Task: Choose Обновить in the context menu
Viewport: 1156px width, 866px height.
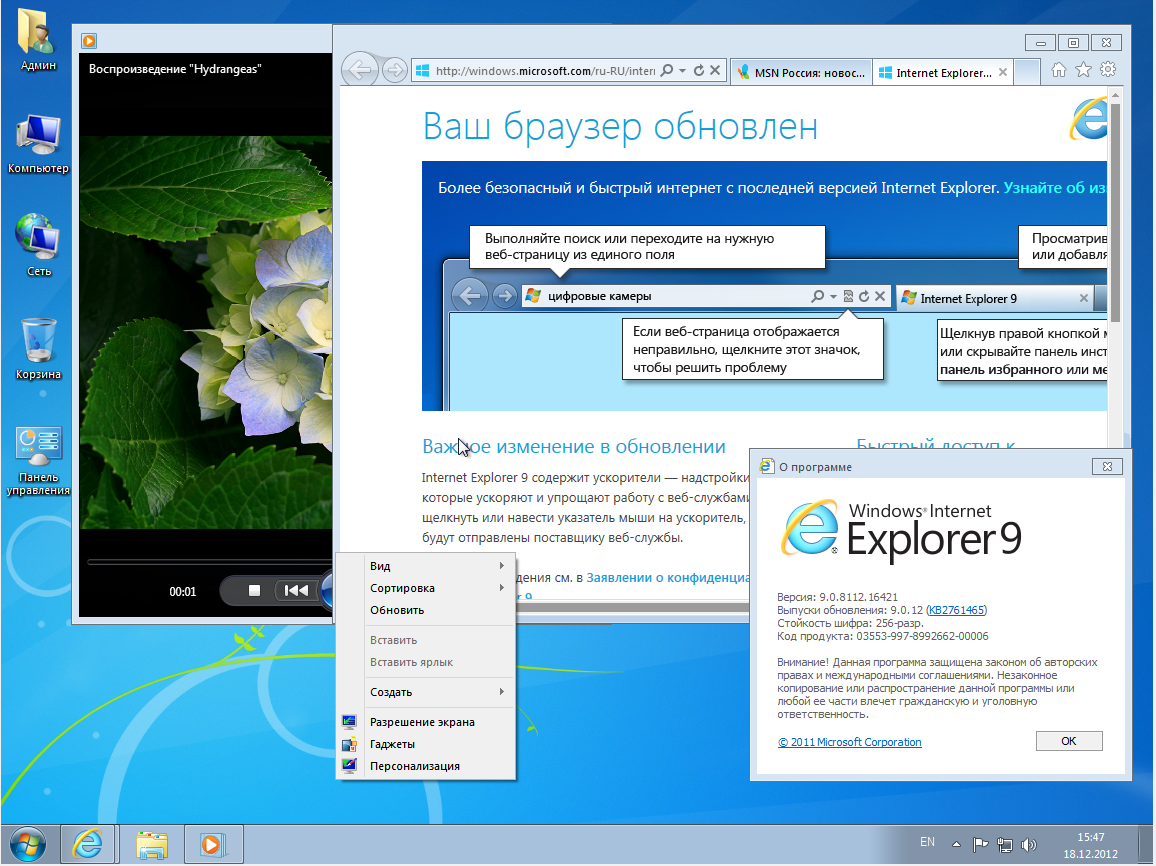Action: 425,610
